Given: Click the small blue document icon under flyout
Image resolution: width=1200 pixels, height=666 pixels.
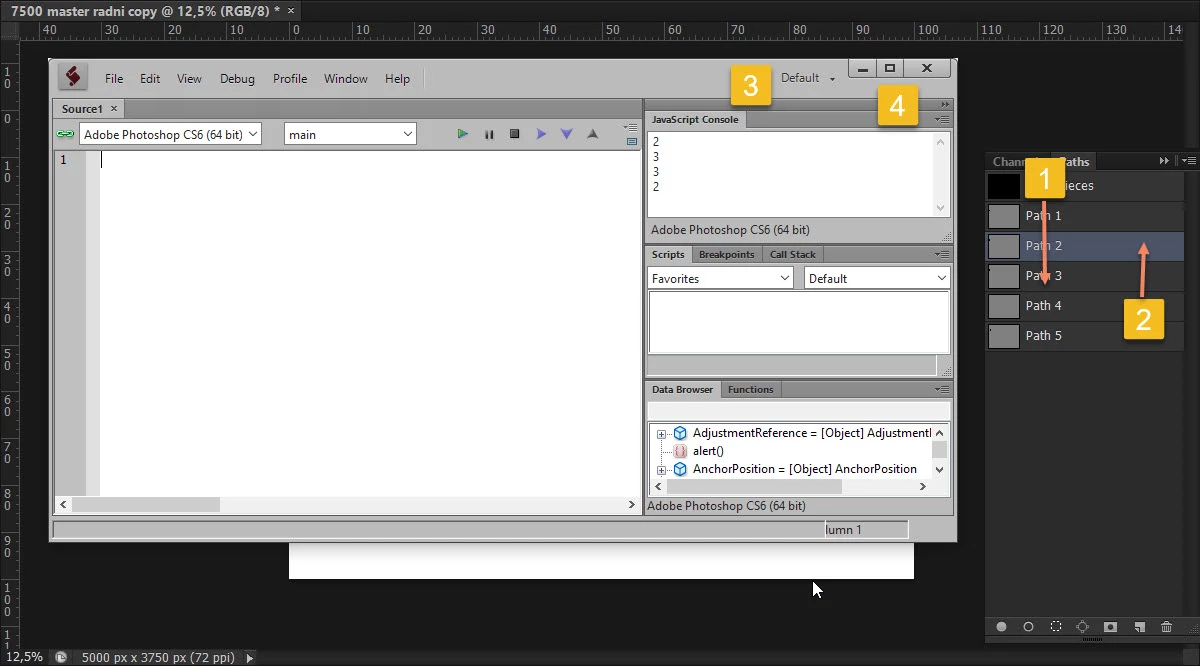Looking at the screenshot, I should point(632,142).
